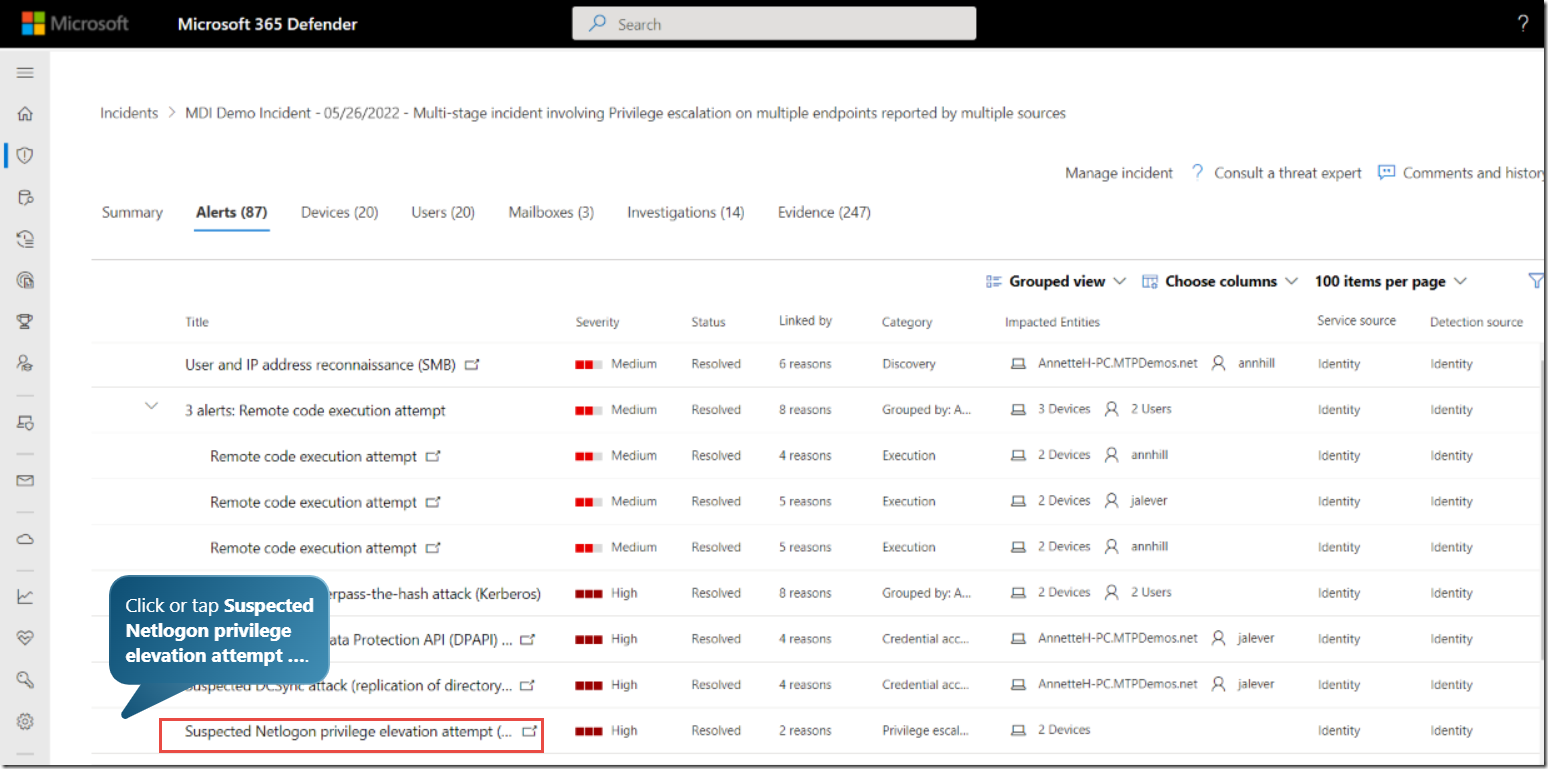Click the filter funnel icon
The image size is (1548, 769).
click(1536, 281)
